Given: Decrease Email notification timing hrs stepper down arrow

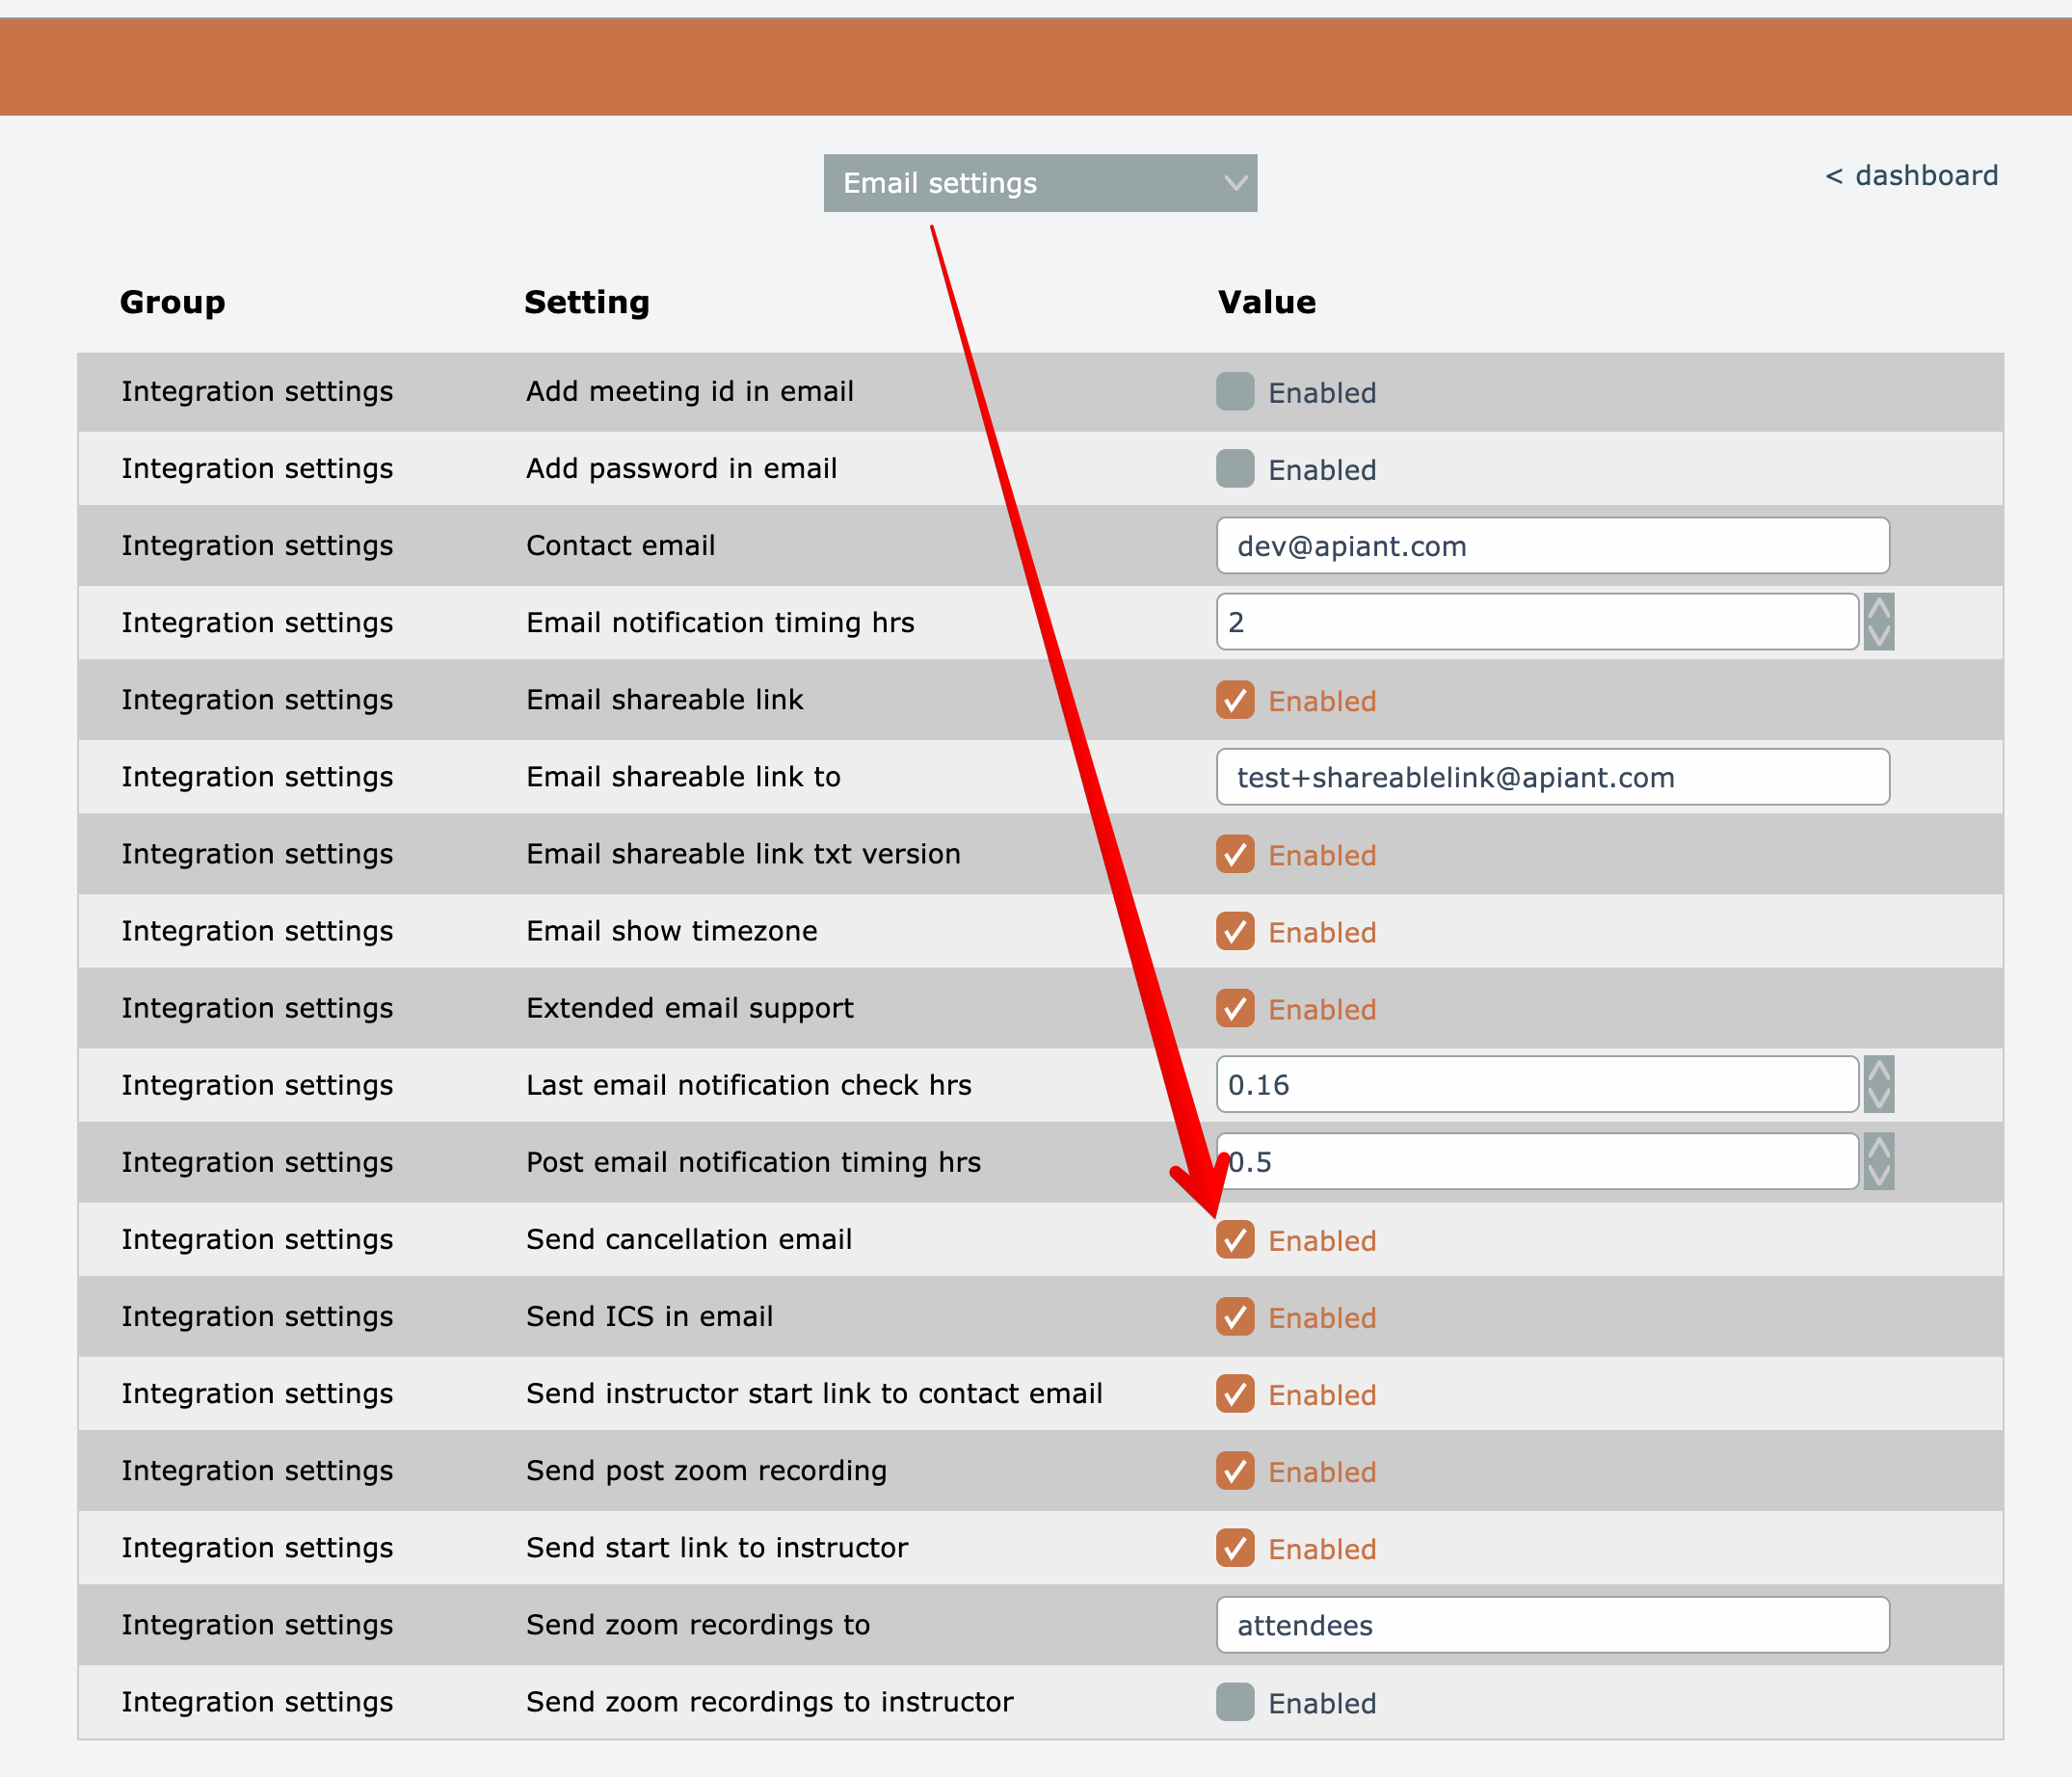Looking at the screenshot, I should [1878, 636].
